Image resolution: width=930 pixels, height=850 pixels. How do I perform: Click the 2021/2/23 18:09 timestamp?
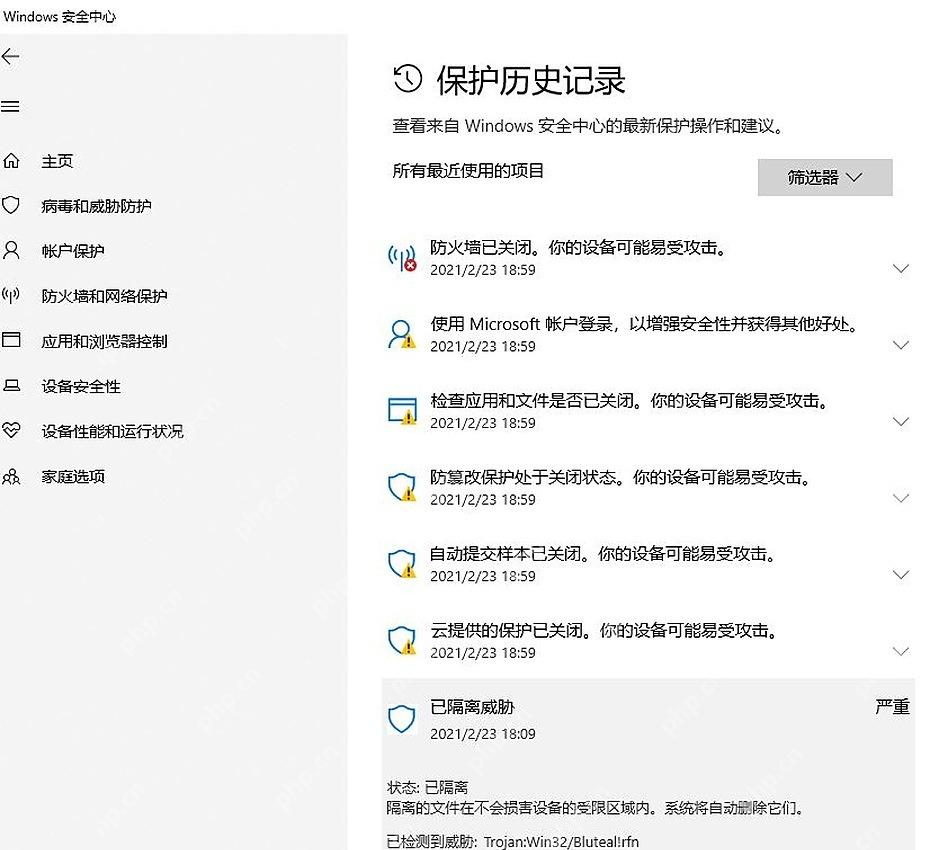point(483,734)
